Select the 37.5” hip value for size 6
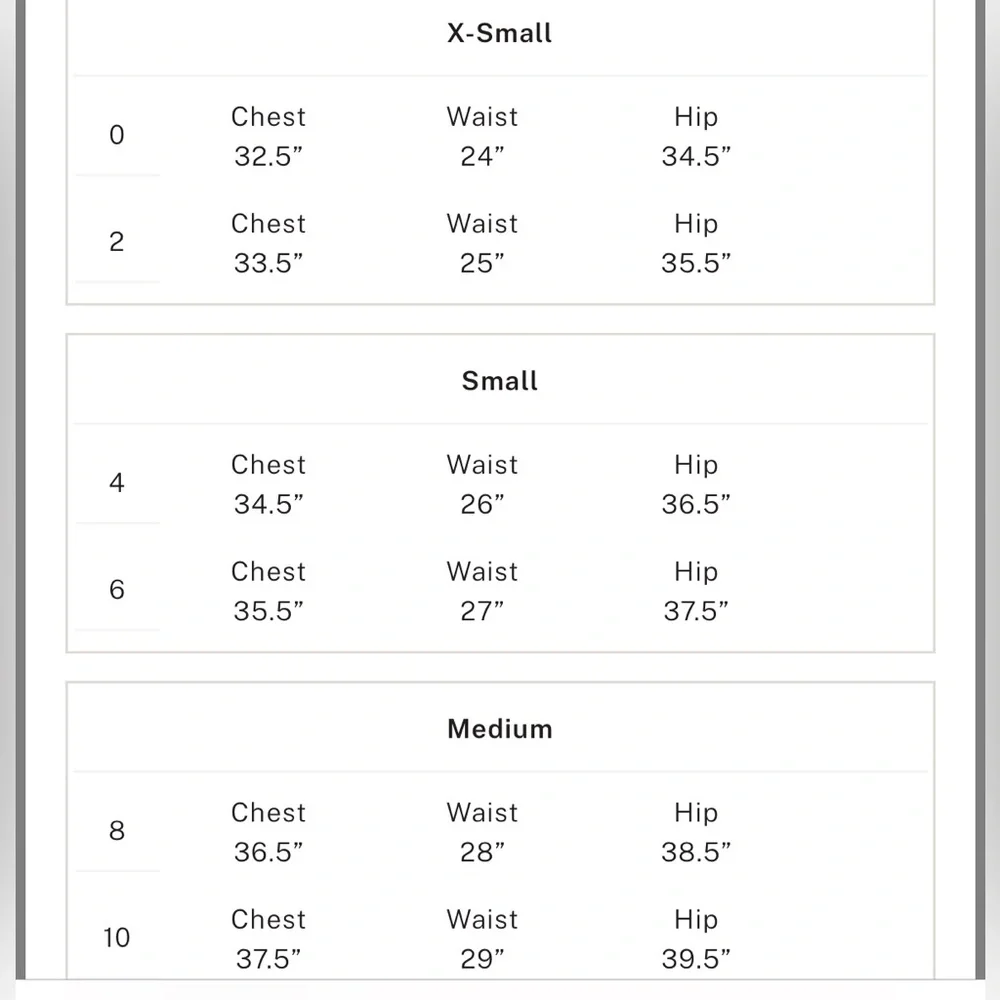Viewport: 1000px width, 1000px height. click(x=696, y=612)
